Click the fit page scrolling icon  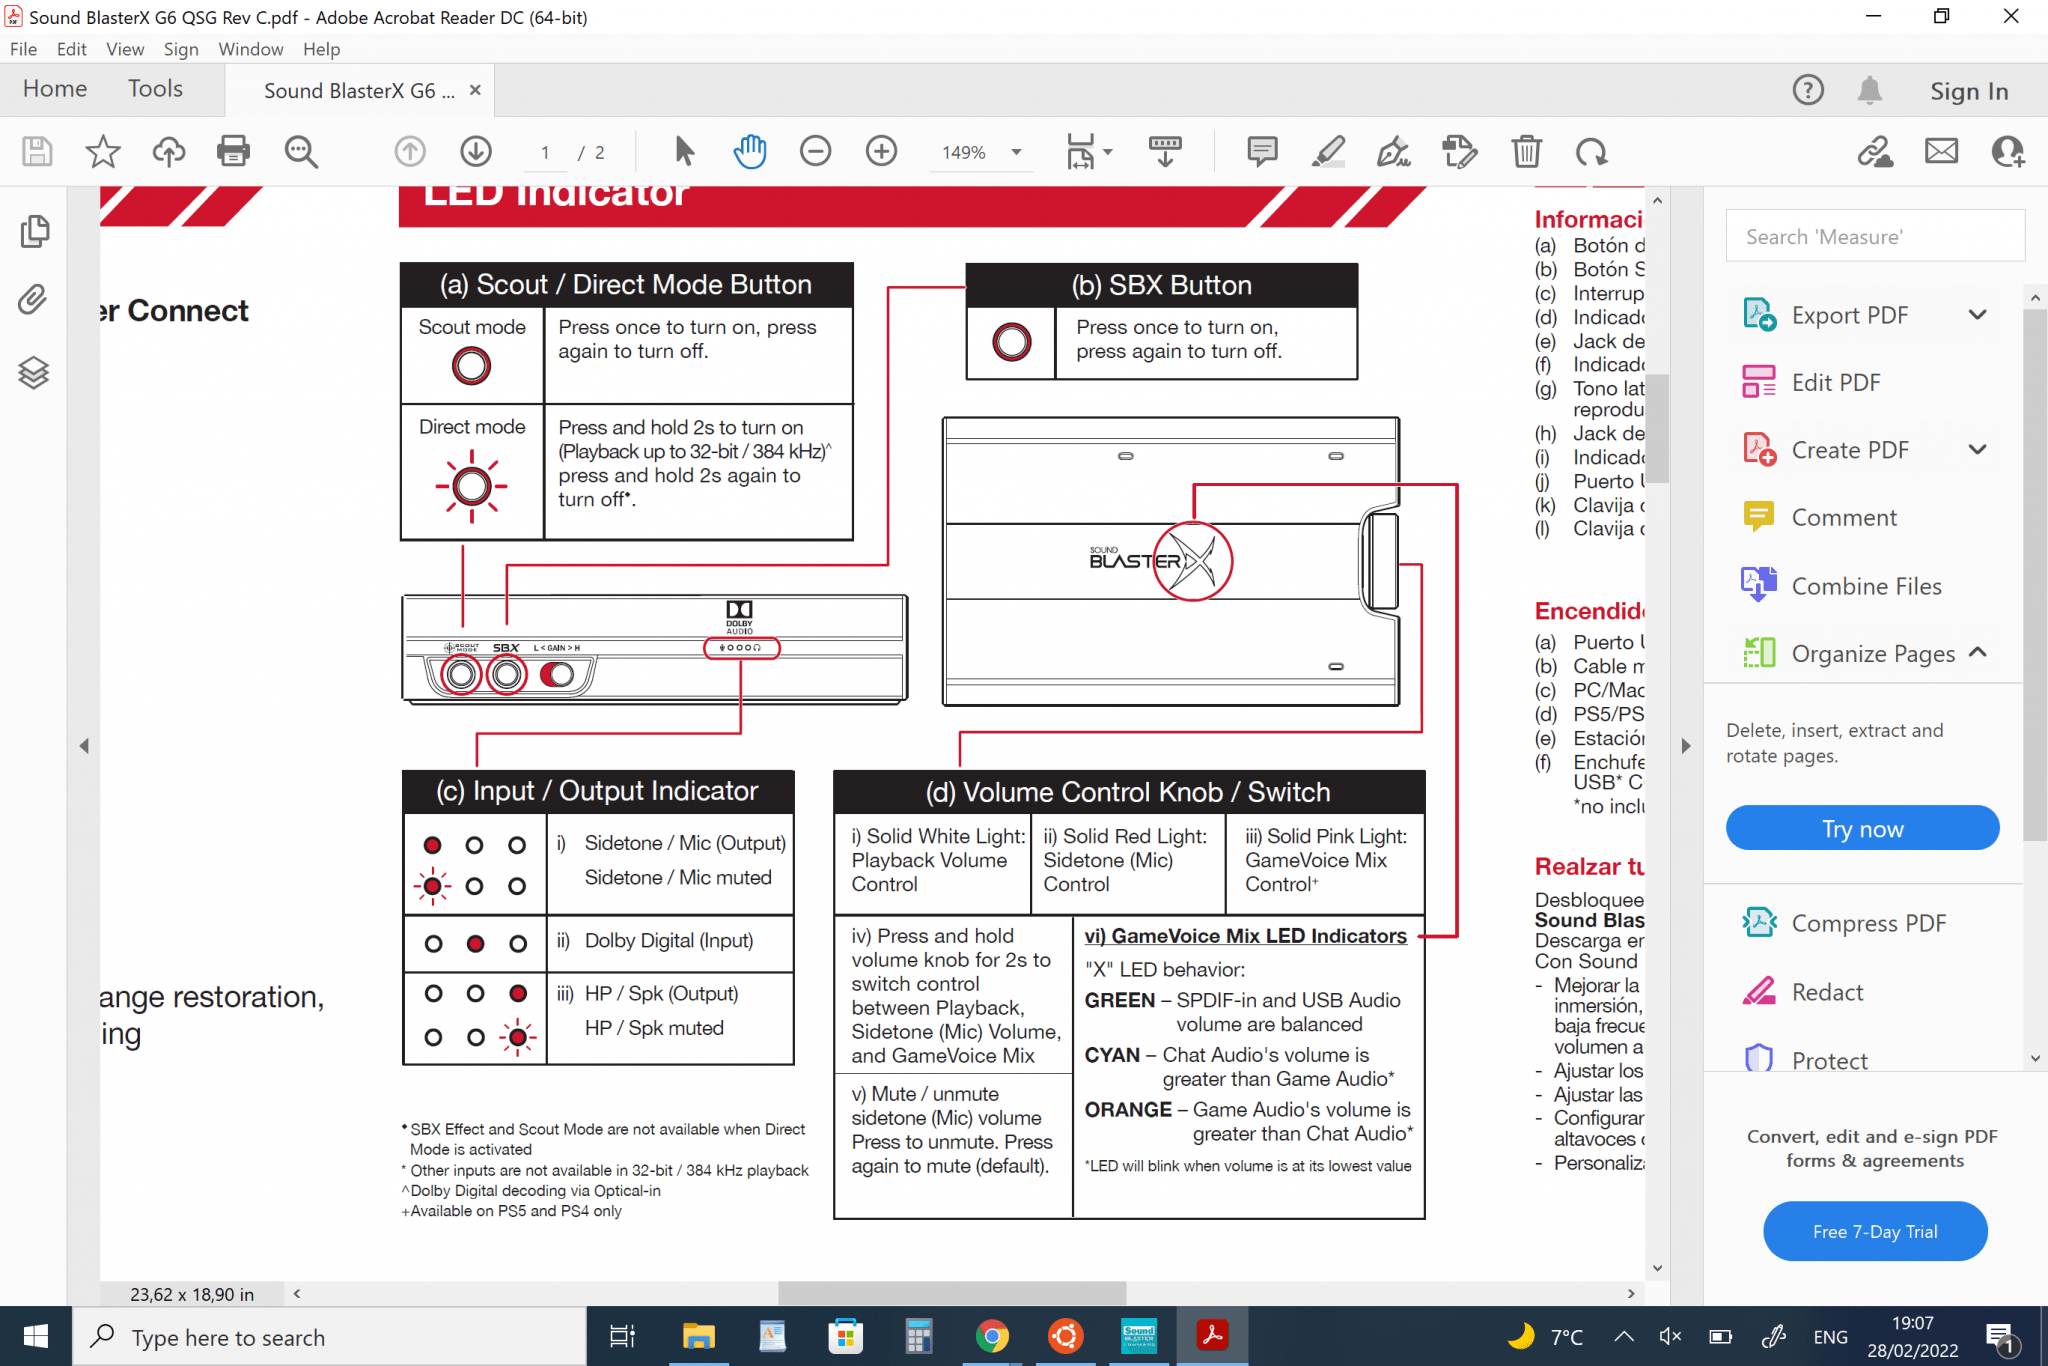[1081, 152]
